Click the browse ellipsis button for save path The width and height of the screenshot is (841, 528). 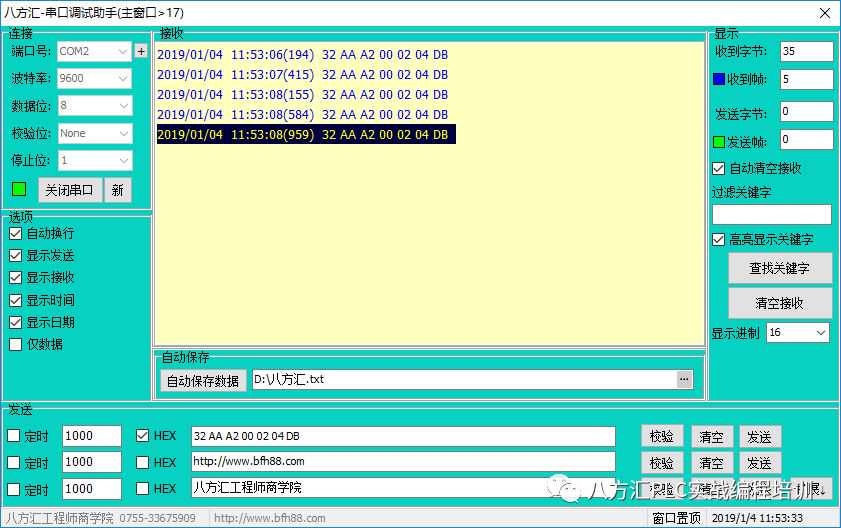click(684, 379)
